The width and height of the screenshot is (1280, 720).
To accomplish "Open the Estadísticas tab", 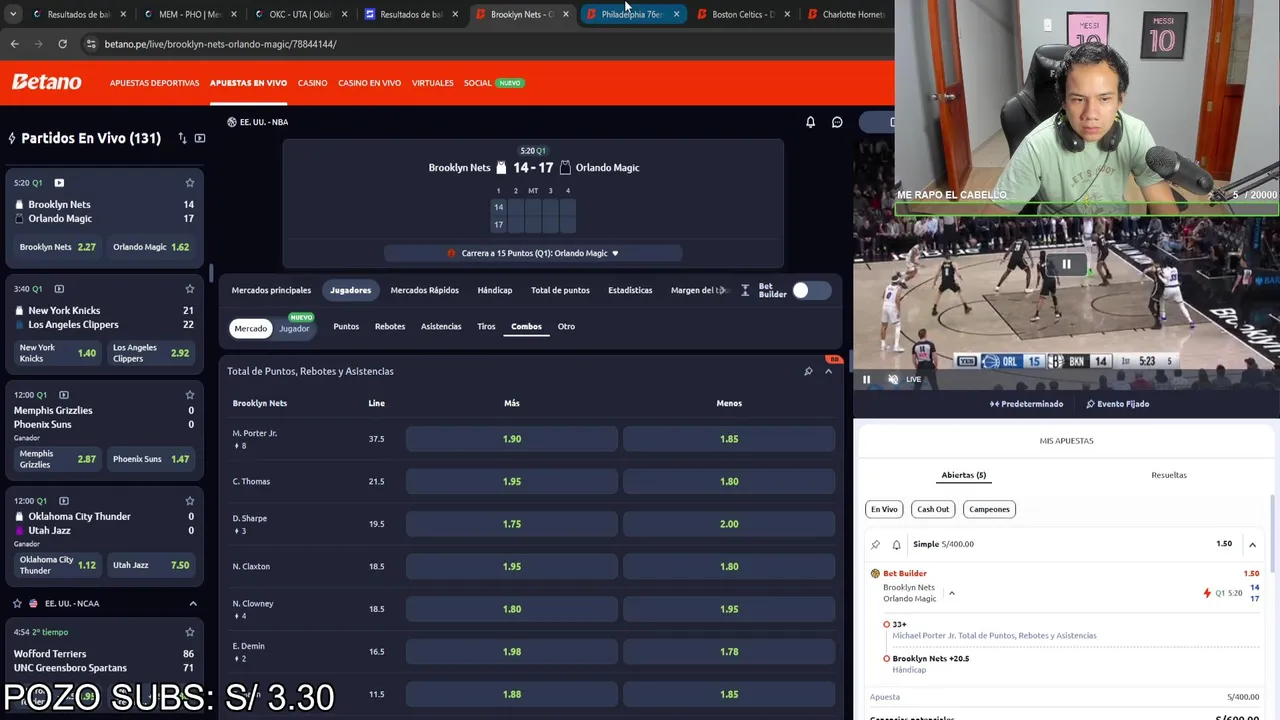I will pyautogui.click(x=630, y=290).
